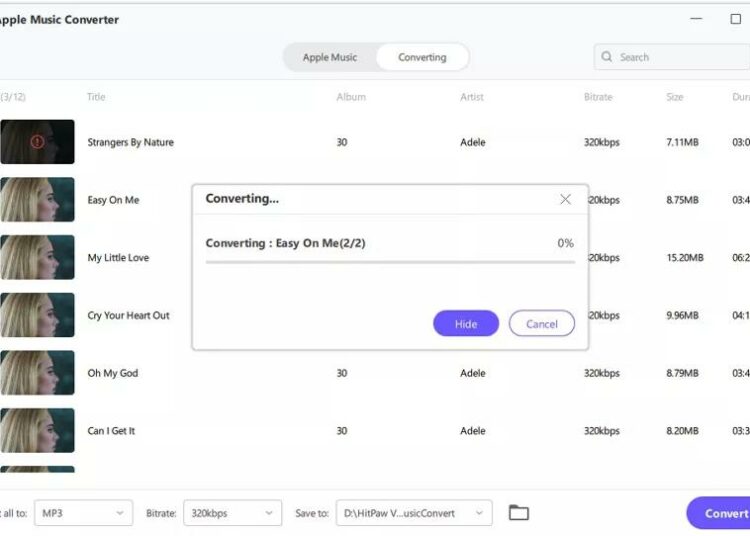The width and height of the screenshot is (750, 536).
Task: Expand the Save to path dropdown
Action: (x=414, y=513)
